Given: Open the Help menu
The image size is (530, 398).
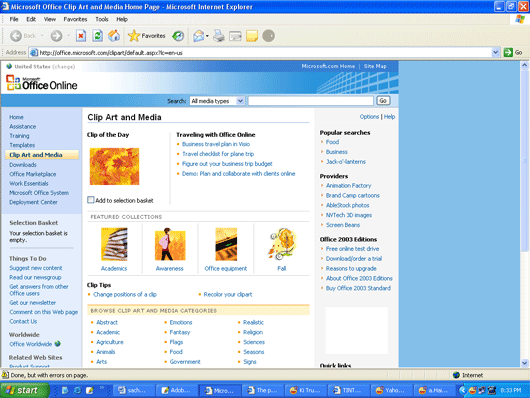Looking at the screenshot, I should pos(122,19).
